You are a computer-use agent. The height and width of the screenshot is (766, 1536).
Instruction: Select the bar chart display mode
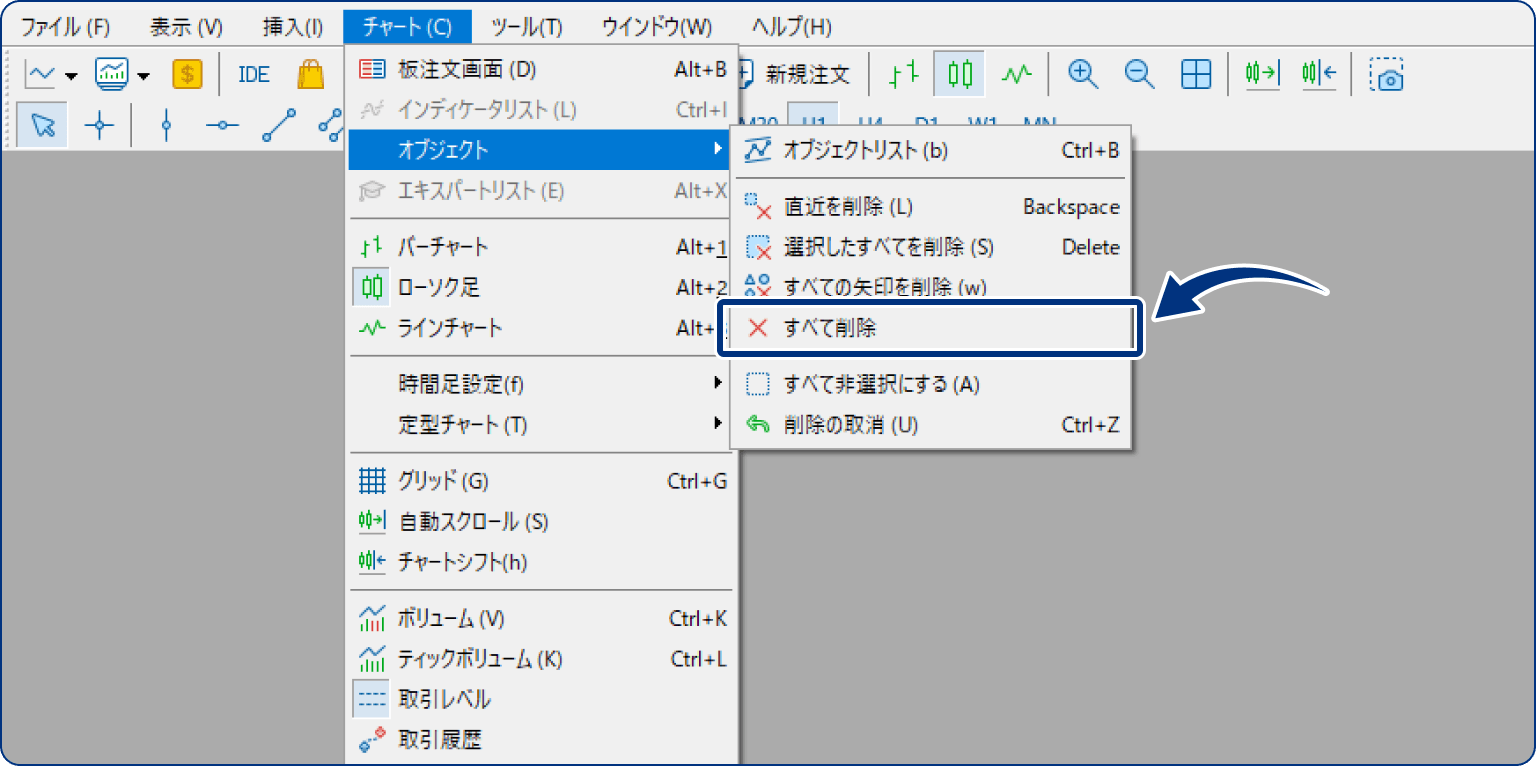[x=901, y=73]
